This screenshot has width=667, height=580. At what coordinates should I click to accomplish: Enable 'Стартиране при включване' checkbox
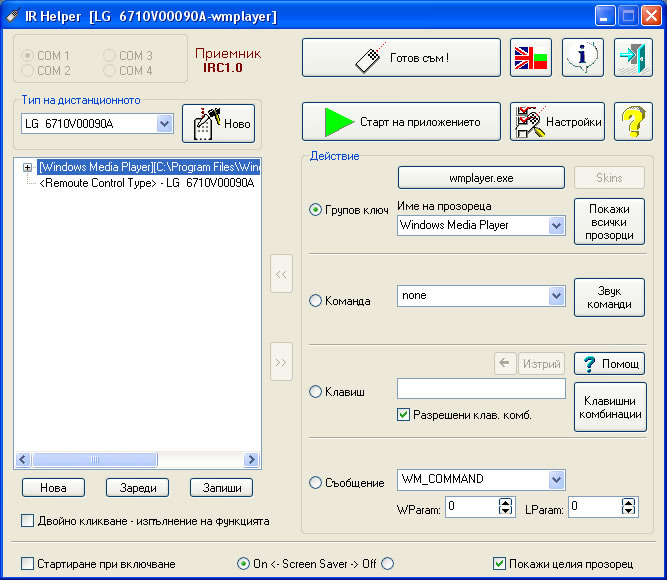[28, 564]
